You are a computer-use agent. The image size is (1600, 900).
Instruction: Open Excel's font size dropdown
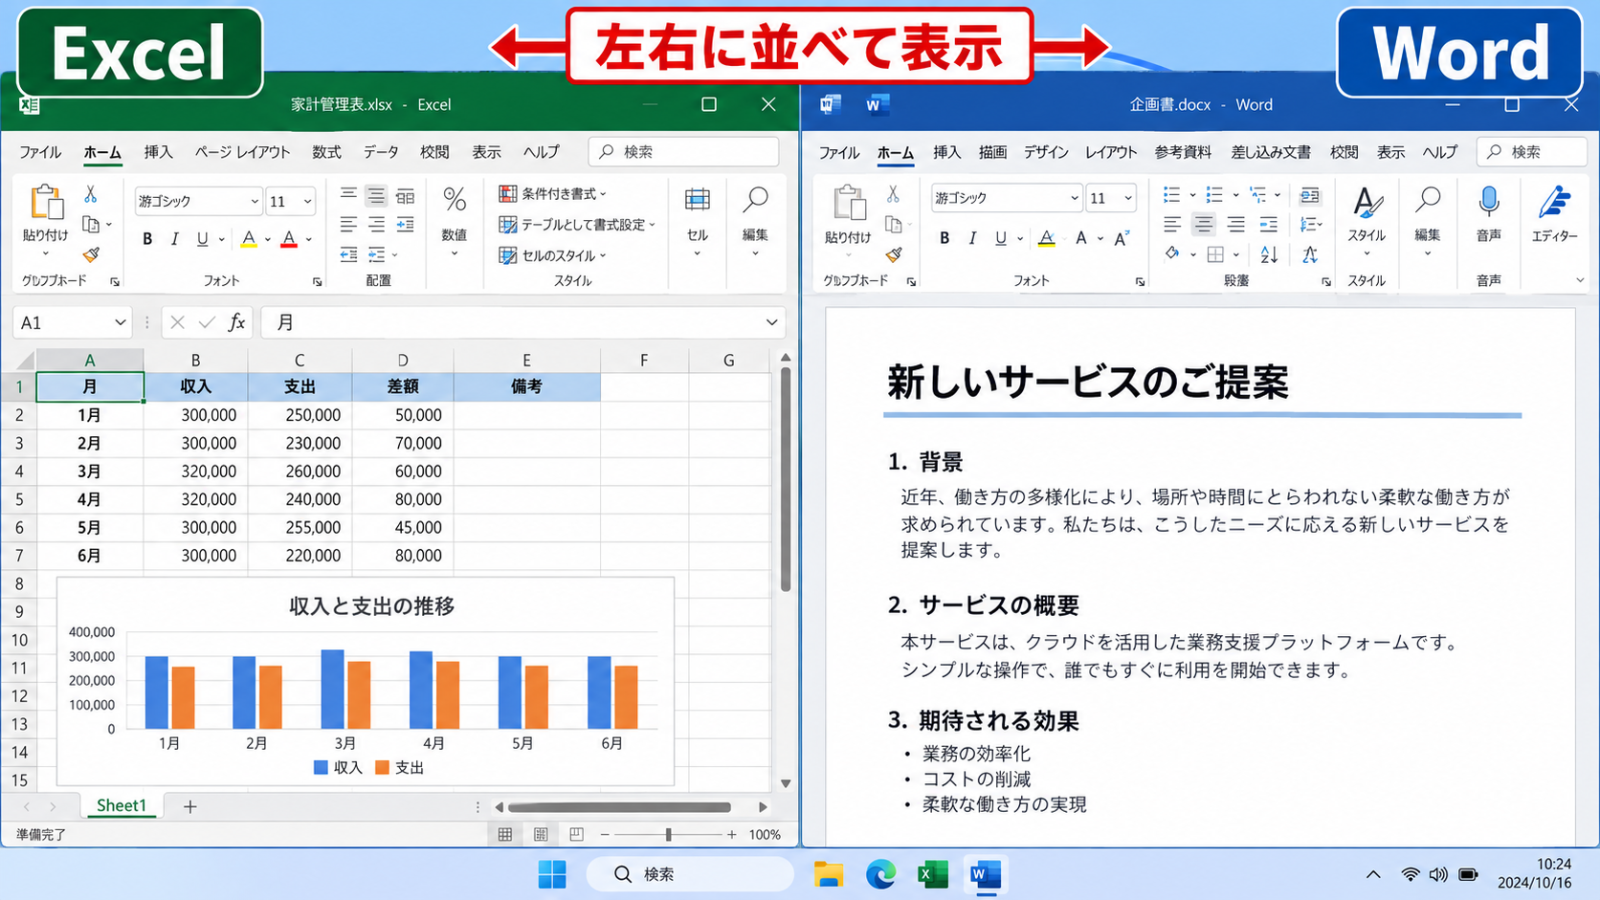click(x=307, y=201)
